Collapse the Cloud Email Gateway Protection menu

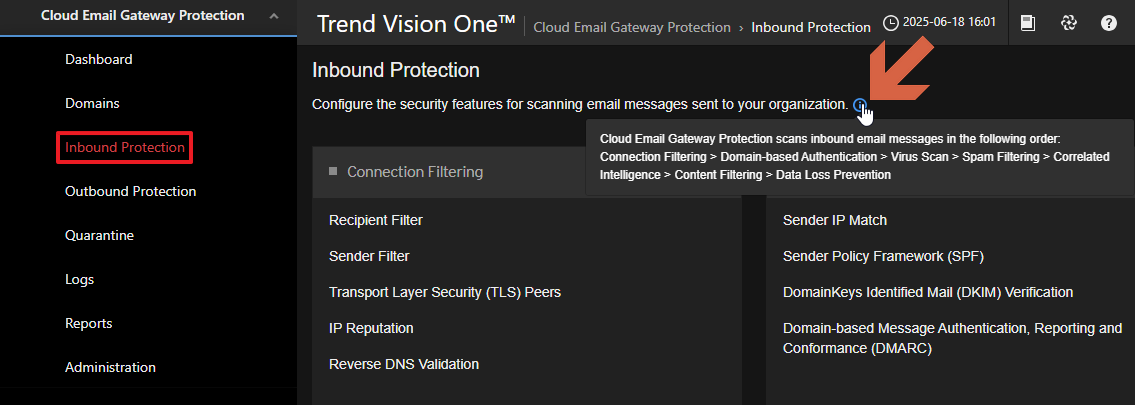pos(274,16)
